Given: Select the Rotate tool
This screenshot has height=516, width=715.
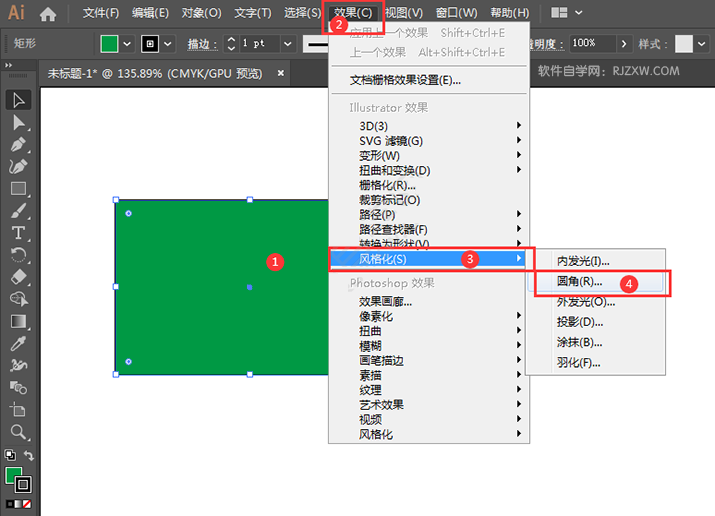Looking at the screenshot, I should tap(18, 255).
